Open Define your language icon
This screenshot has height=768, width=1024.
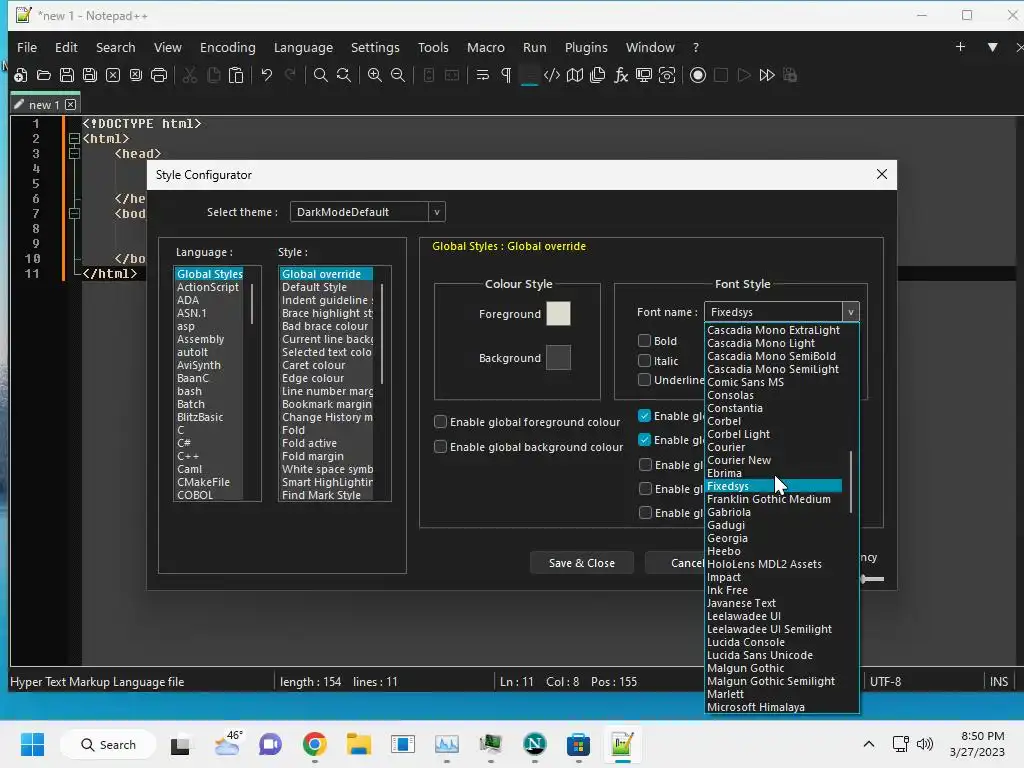[552, 75]
